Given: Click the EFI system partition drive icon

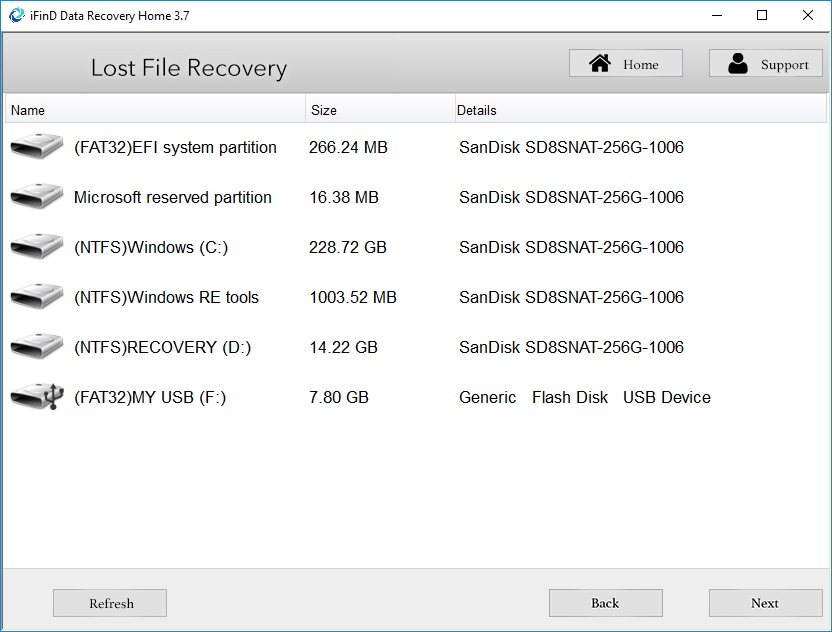Looking at the screenshot, I should (x=37, y=146).
